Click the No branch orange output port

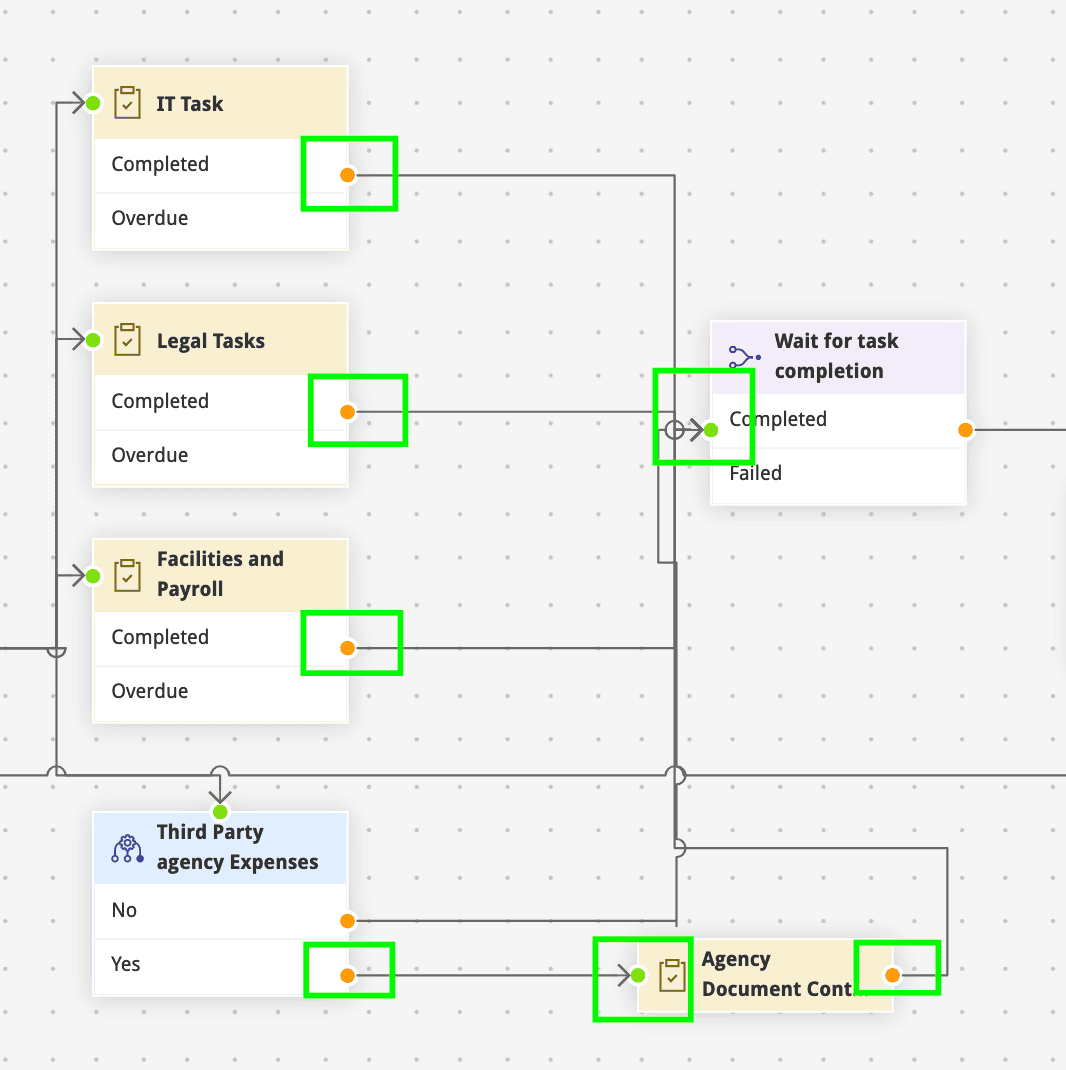(x=347, y=921)
